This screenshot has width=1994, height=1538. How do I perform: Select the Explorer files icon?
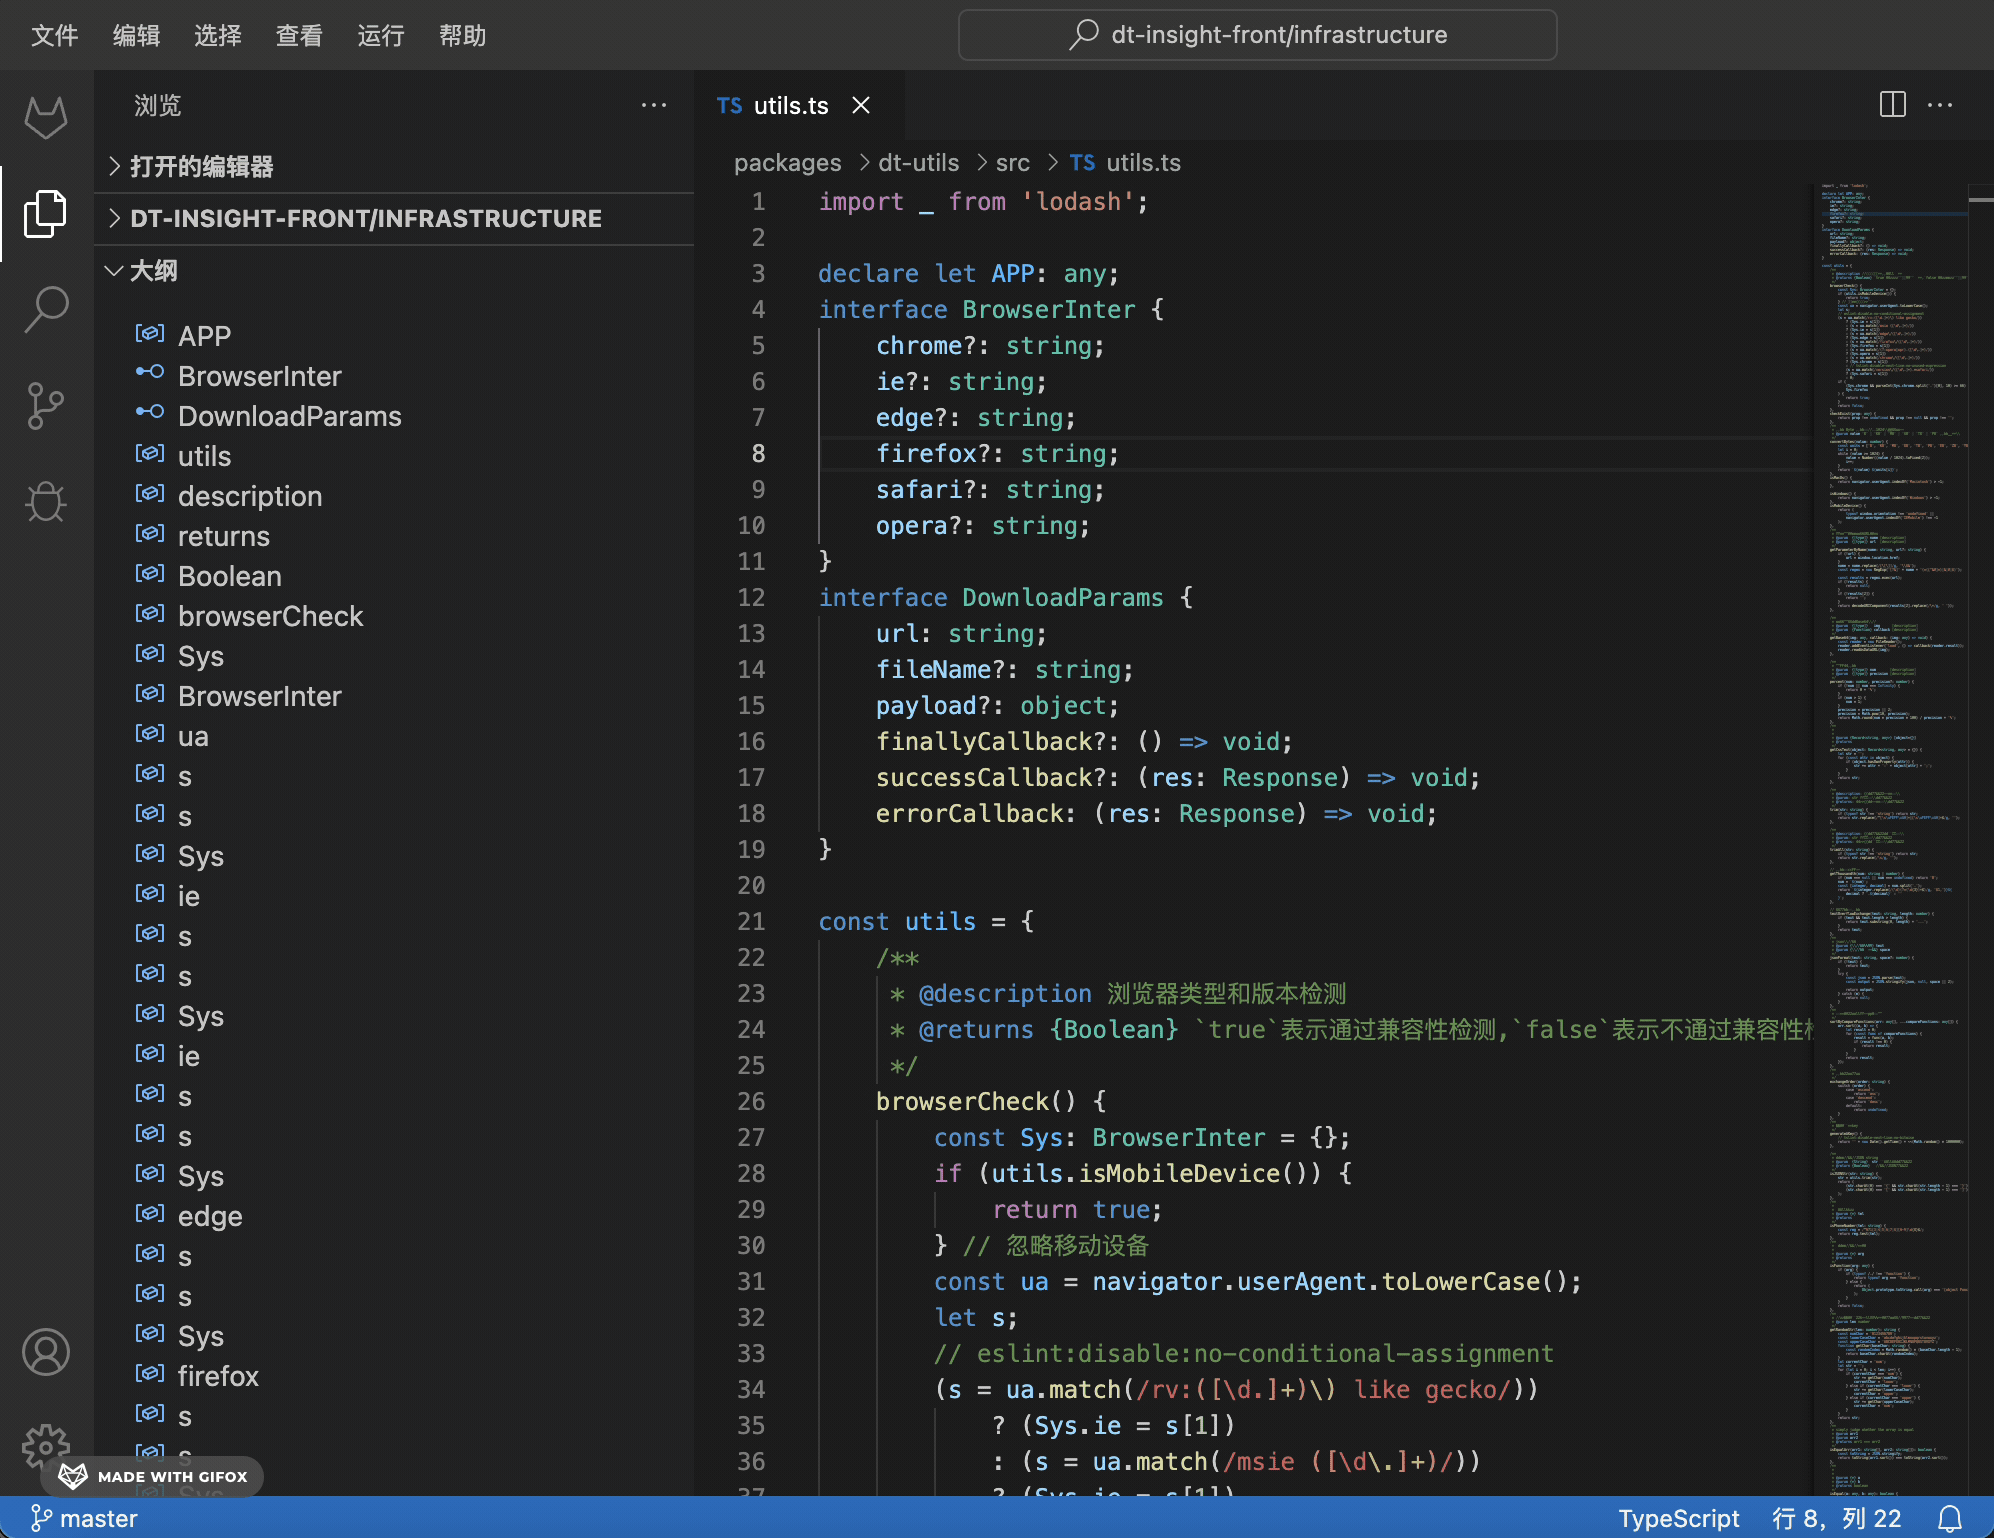pyautogui.click(x=46, y=213)
